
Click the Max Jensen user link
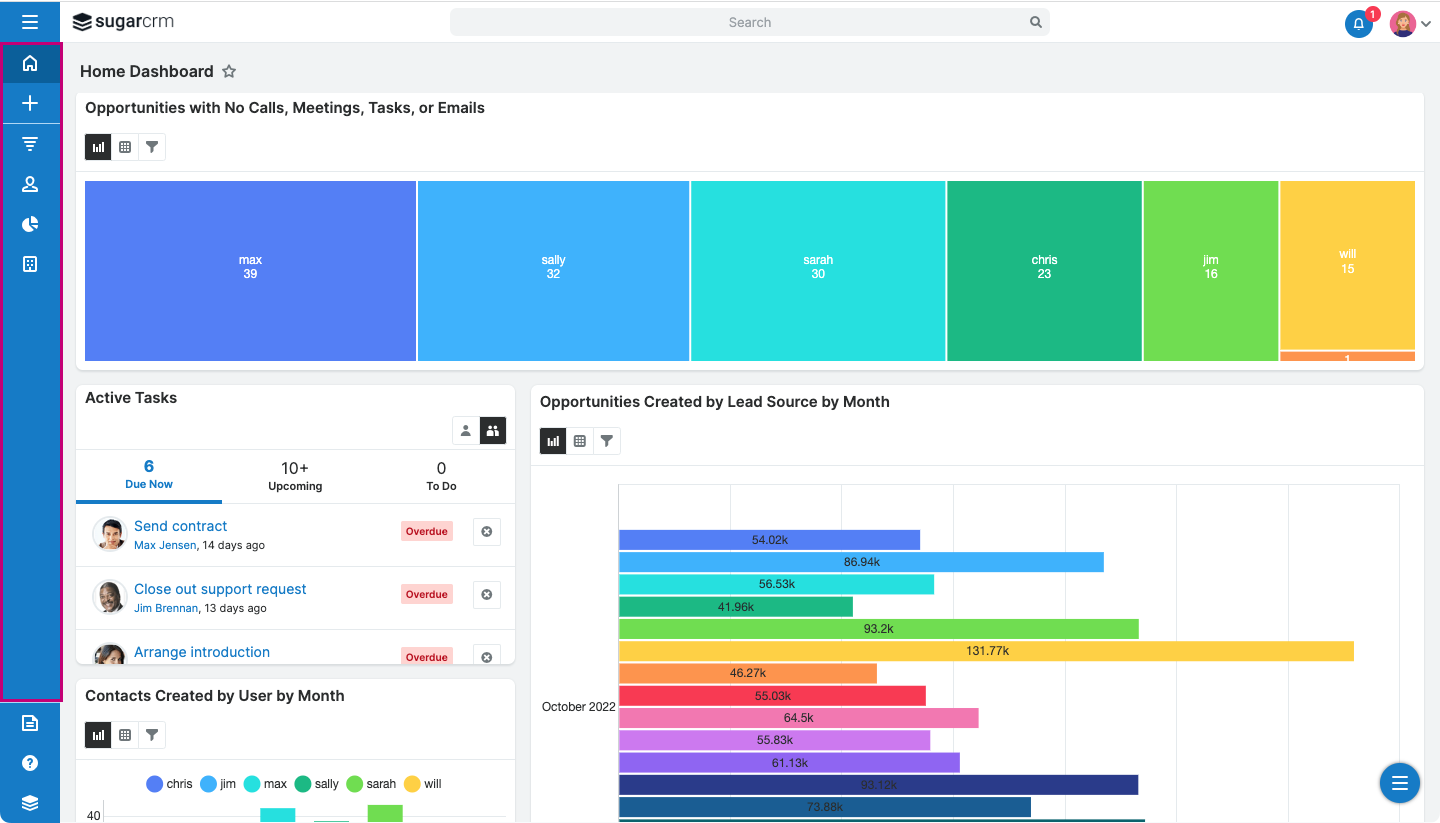166,545
